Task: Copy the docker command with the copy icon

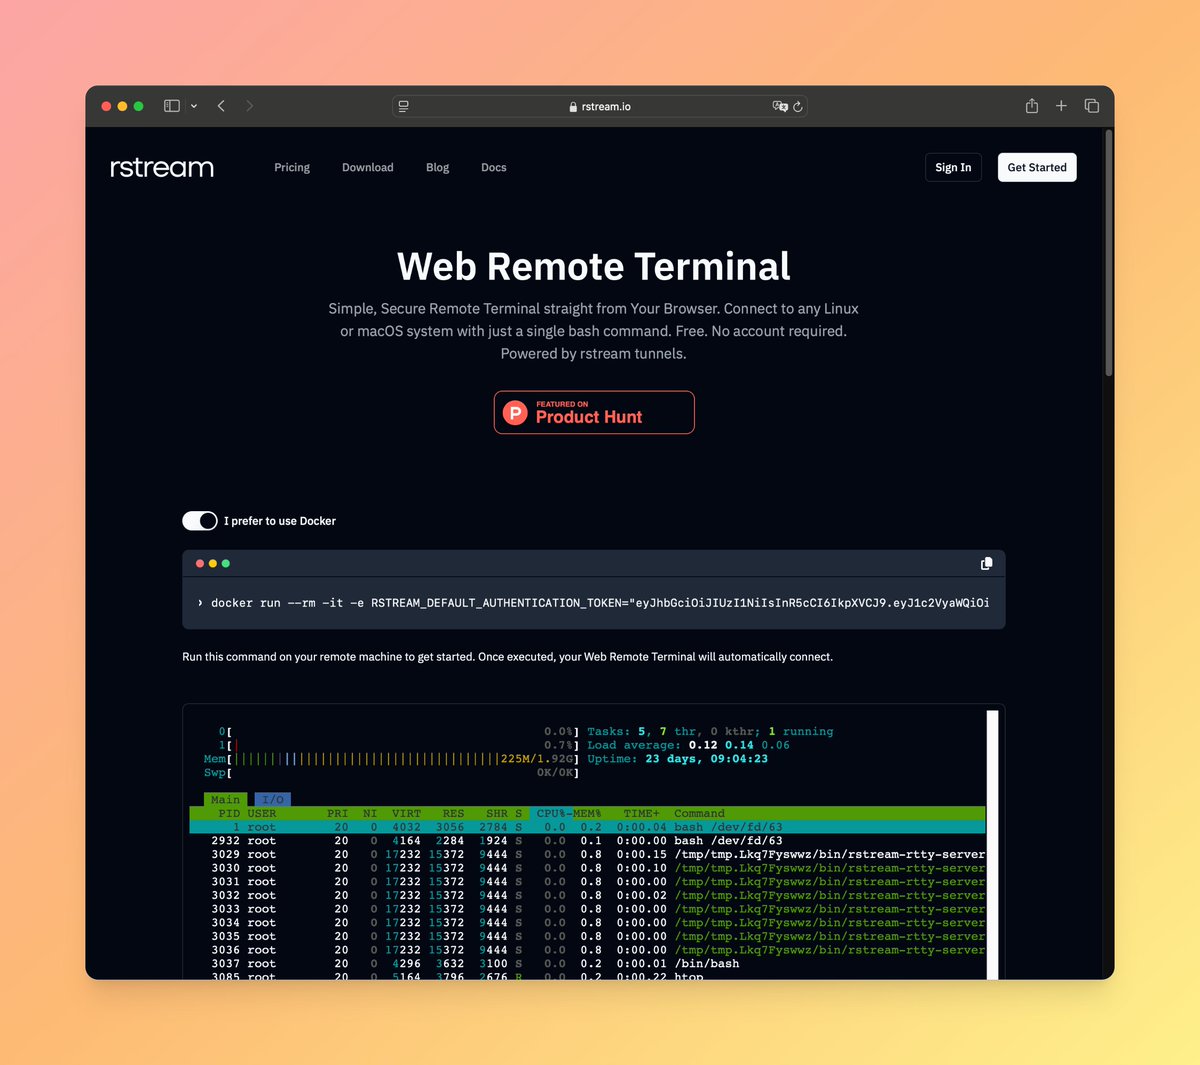Action: tap(987, 564)
